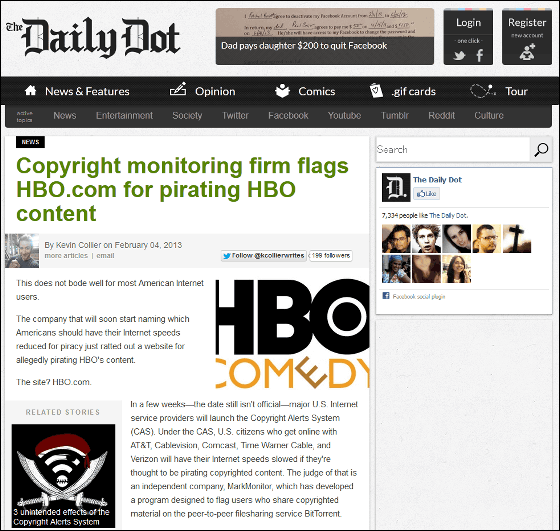Like The Daily Dot on Facebook

tap(426, 194)
